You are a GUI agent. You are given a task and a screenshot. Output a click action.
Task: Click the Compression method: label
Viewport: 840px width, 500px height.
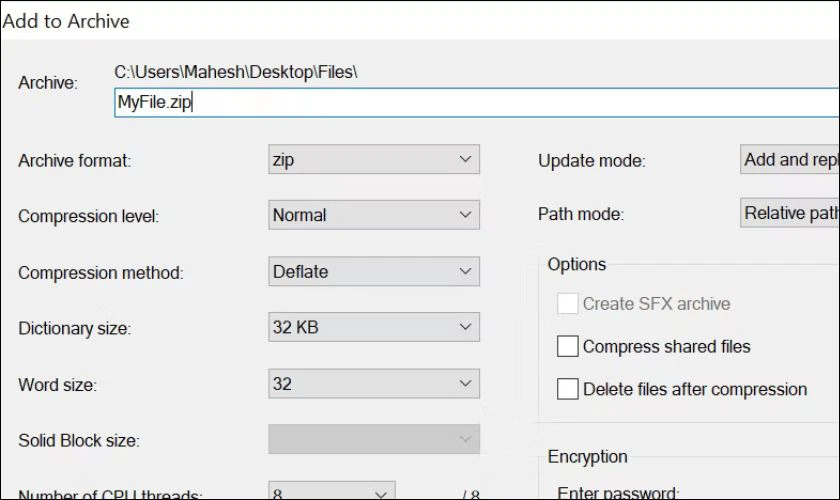pyautogui.click(x=101, y=273)
